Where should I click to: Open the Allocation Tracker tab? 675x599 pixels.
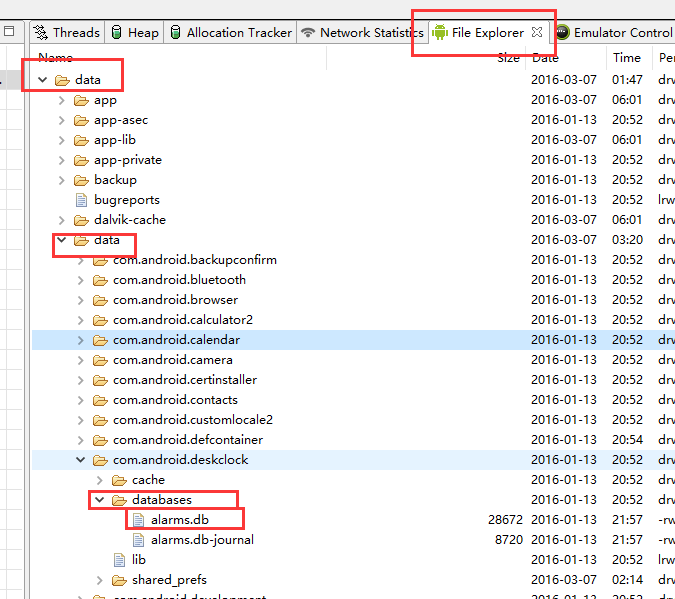point(230,32)
